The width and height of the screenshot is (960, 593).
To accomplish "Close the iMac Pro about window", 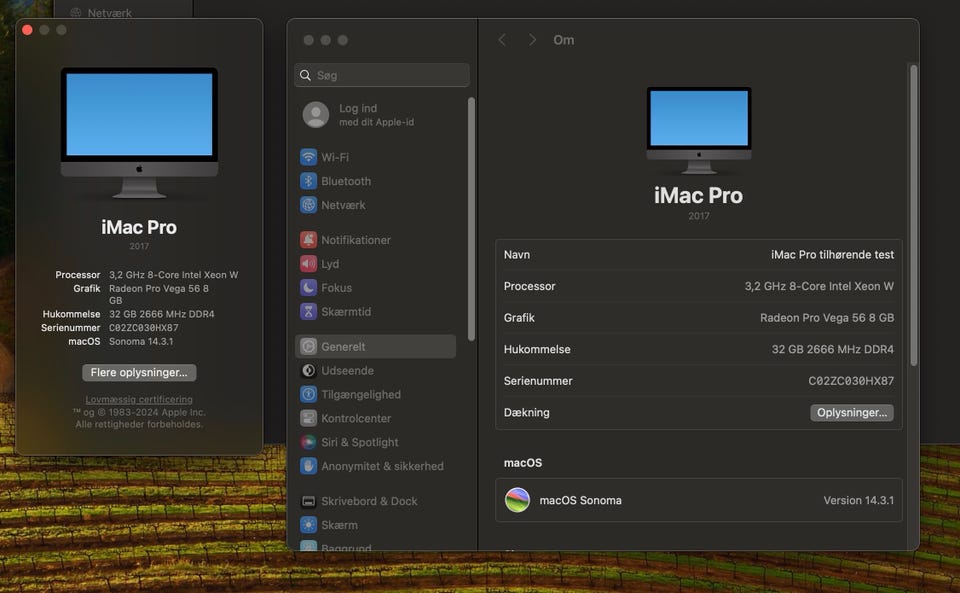I will (x=27, y=30).
